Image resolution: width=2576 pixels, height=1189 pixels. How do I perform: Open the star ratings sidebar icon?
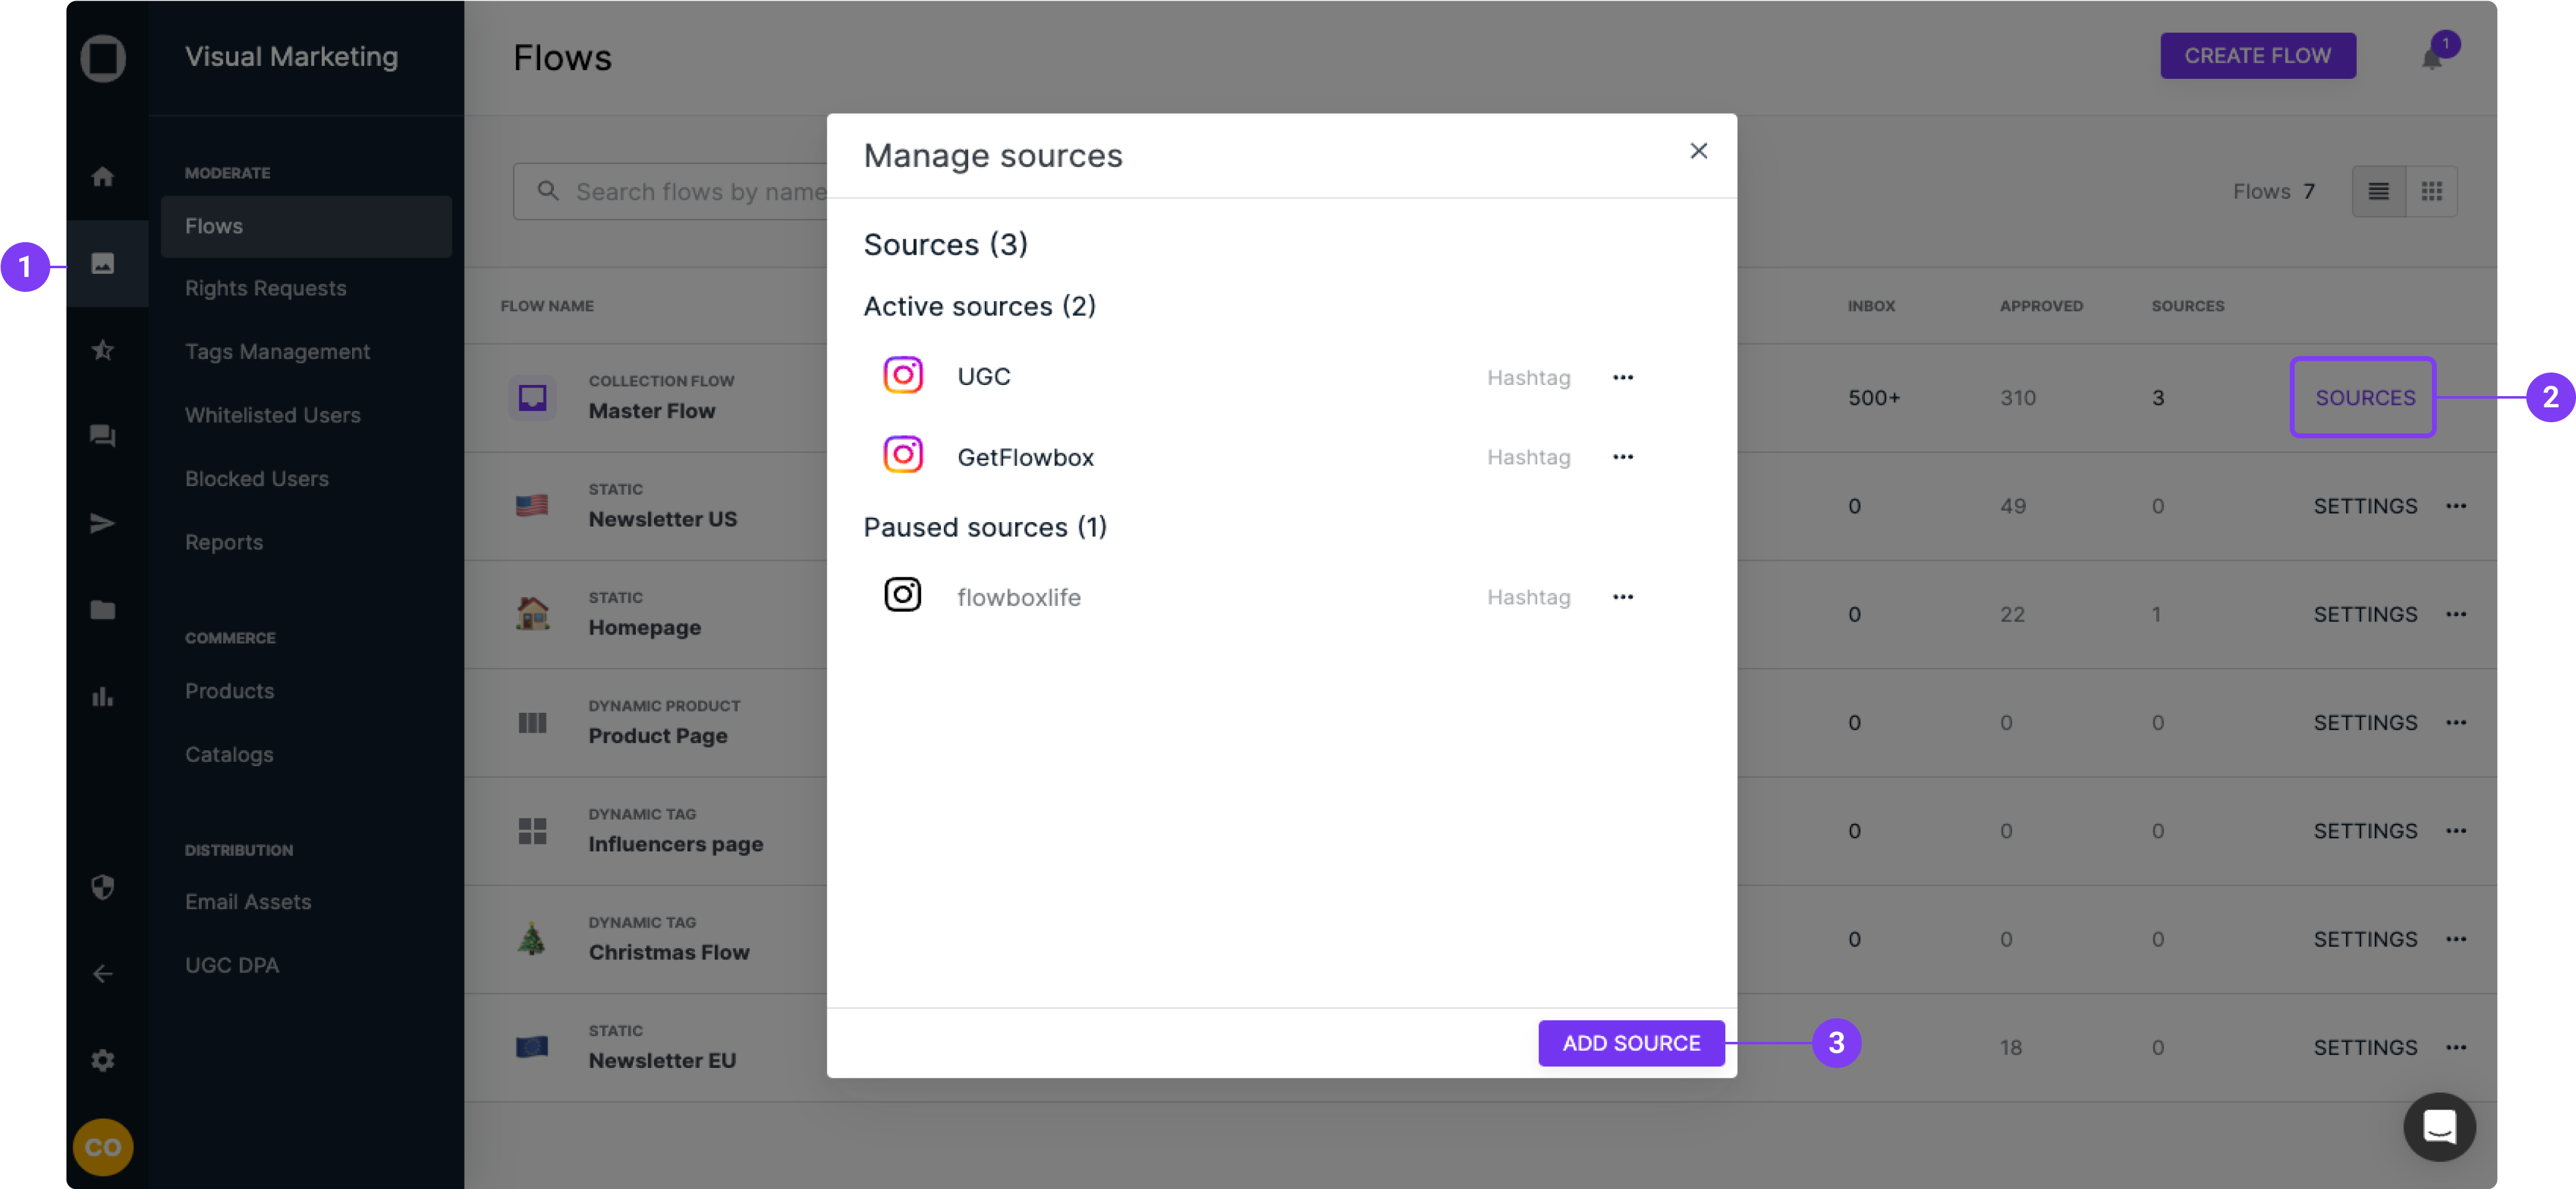tap(102, 350)
